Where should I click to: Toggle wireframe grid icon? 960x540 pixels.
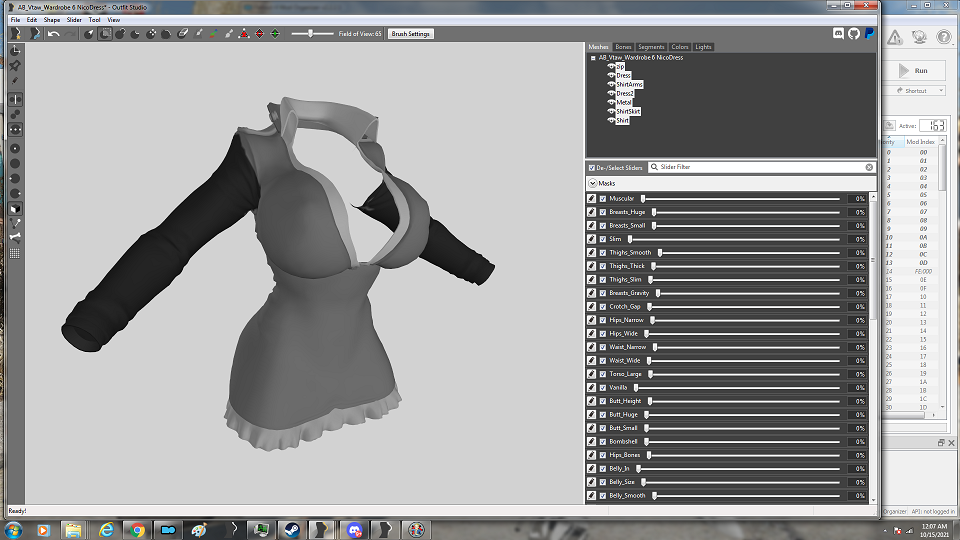15,253
